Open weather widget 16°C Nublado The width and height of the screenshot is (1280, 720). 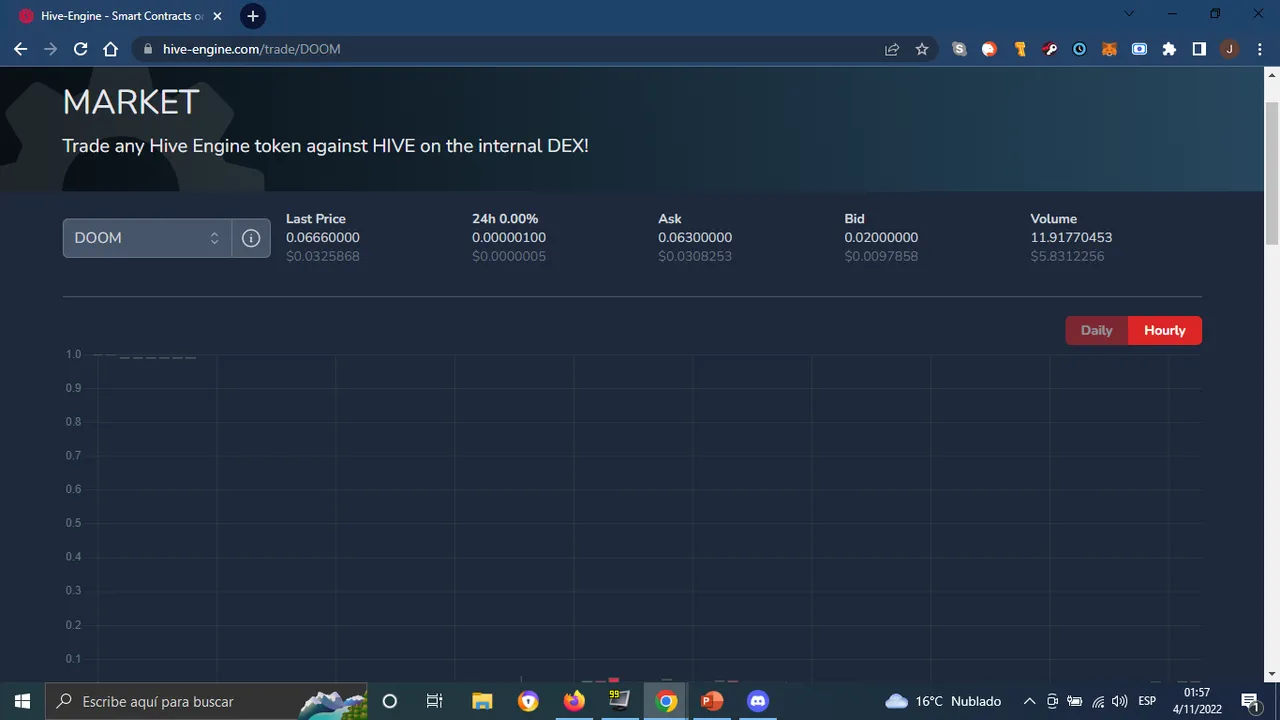(943, 701)
